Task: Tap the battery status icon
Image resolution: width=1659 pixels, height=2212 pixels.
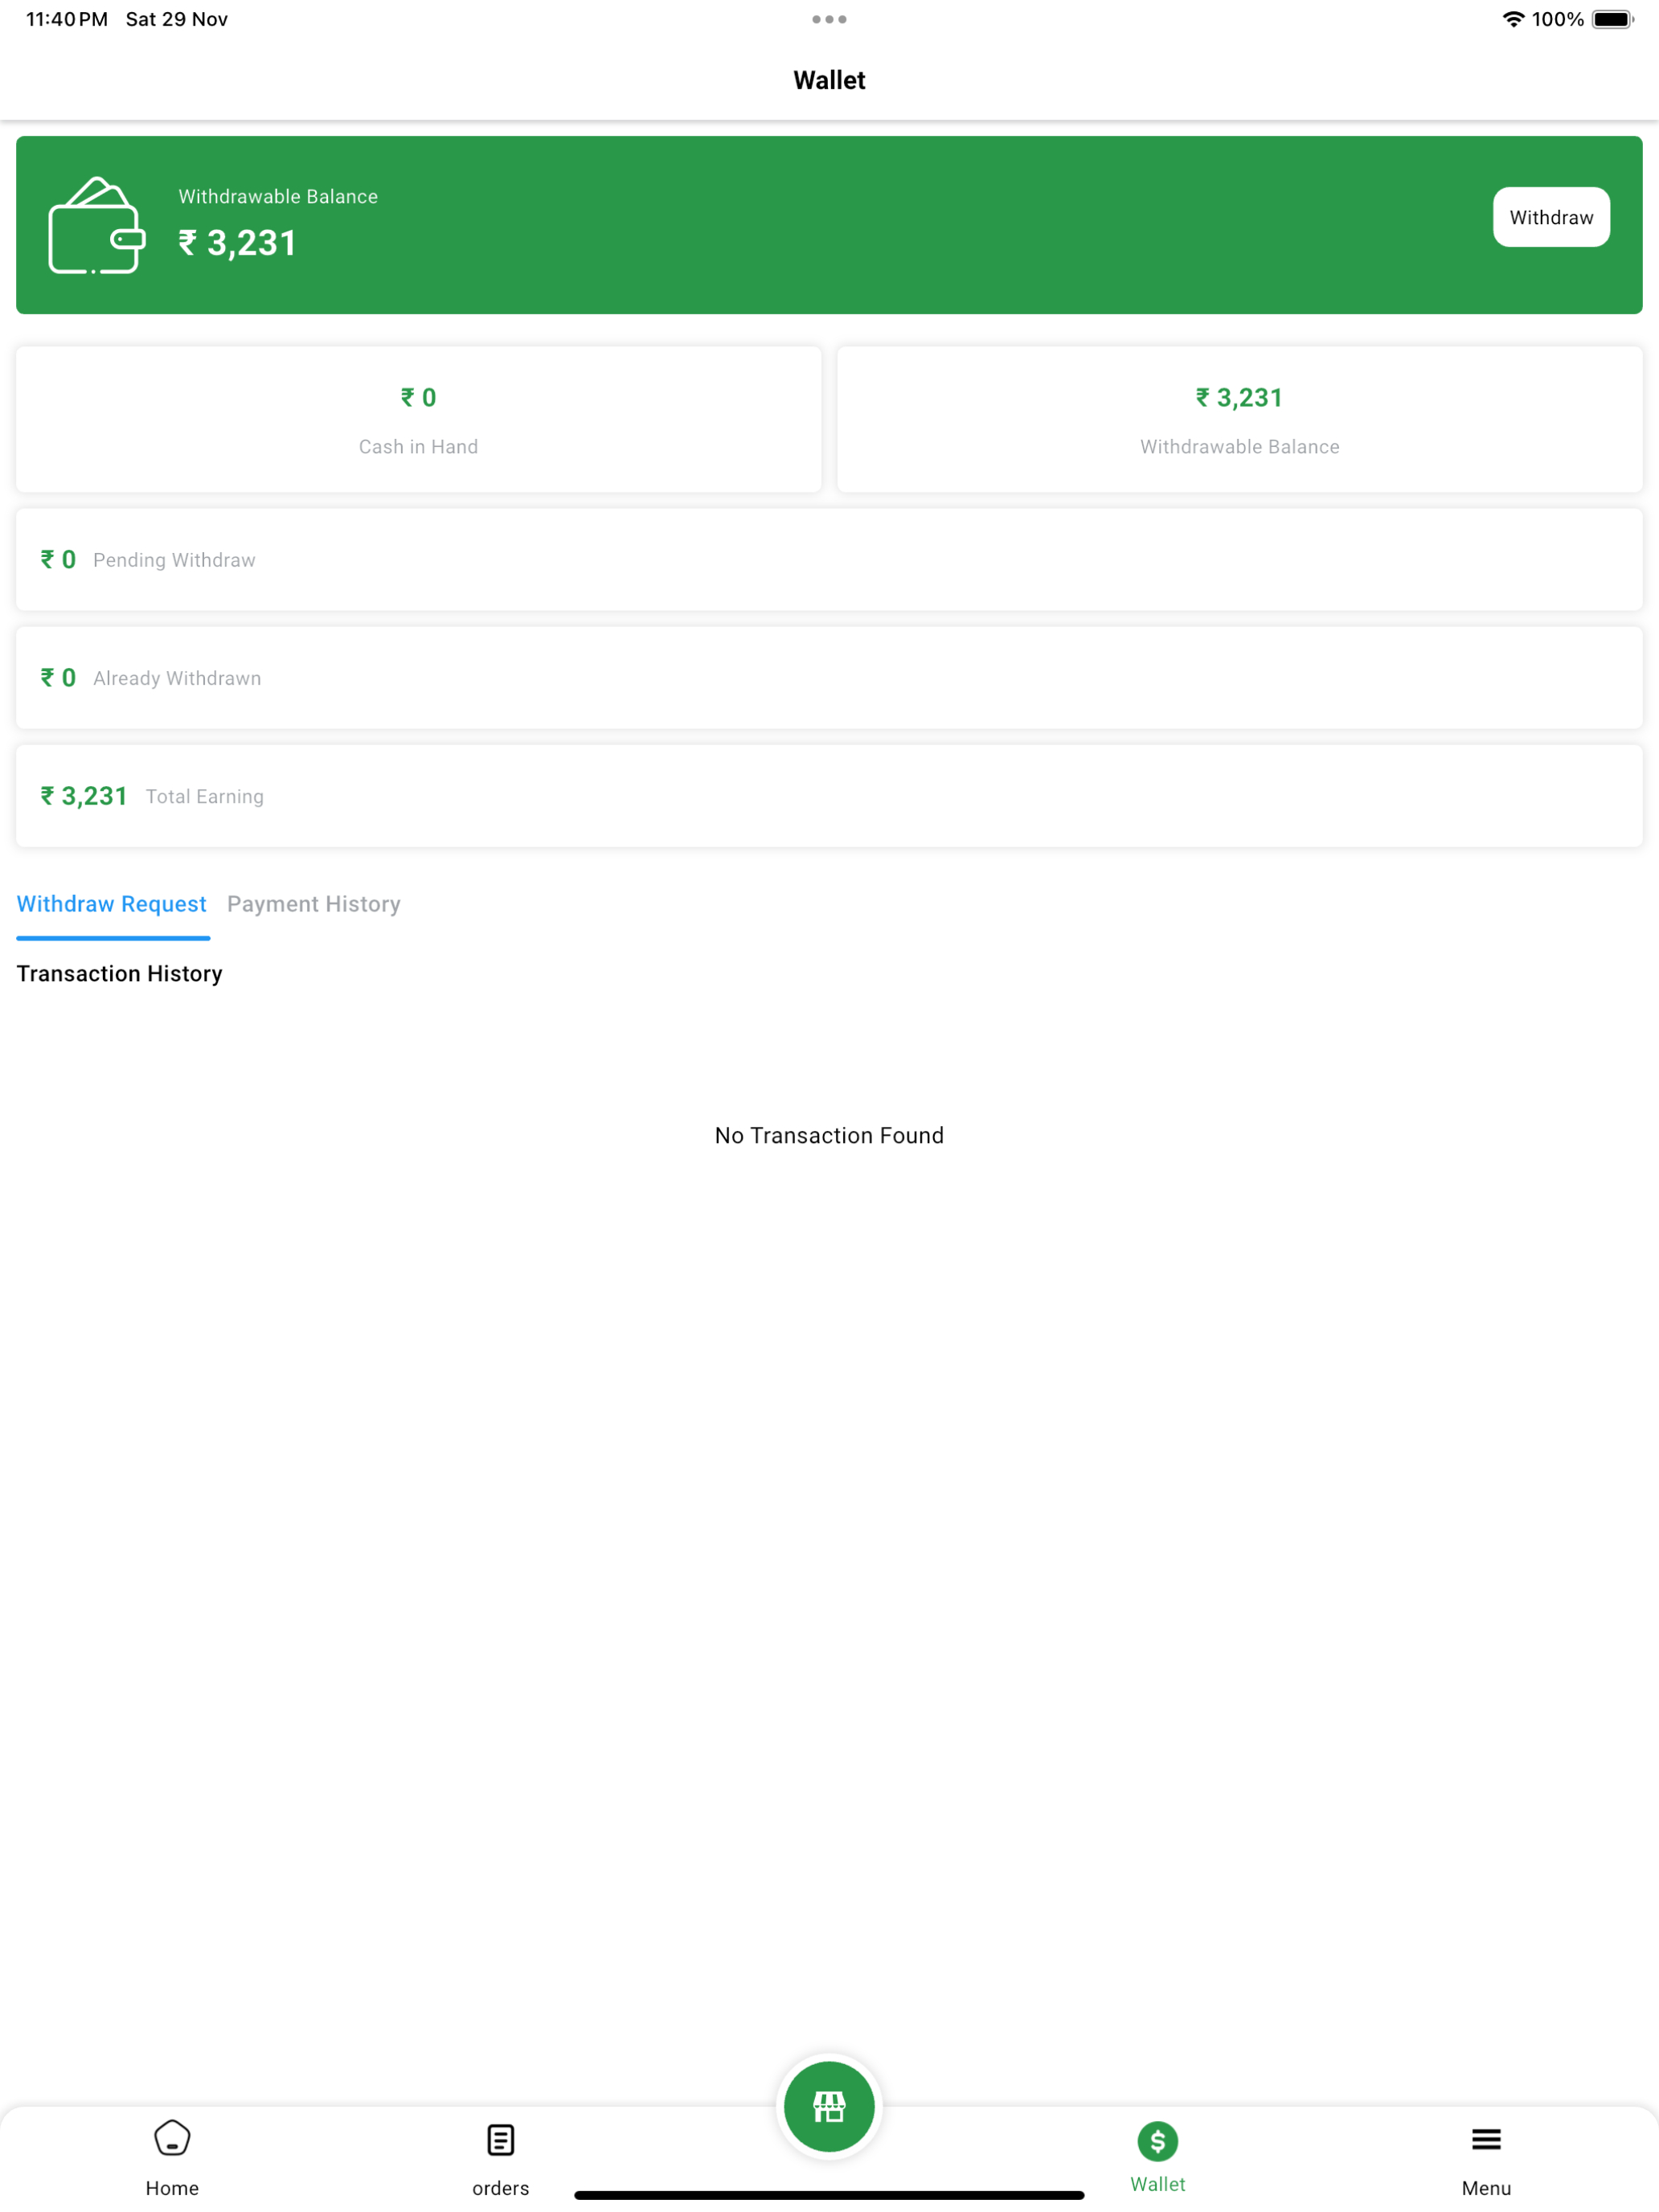Action: pos(1613,19)
